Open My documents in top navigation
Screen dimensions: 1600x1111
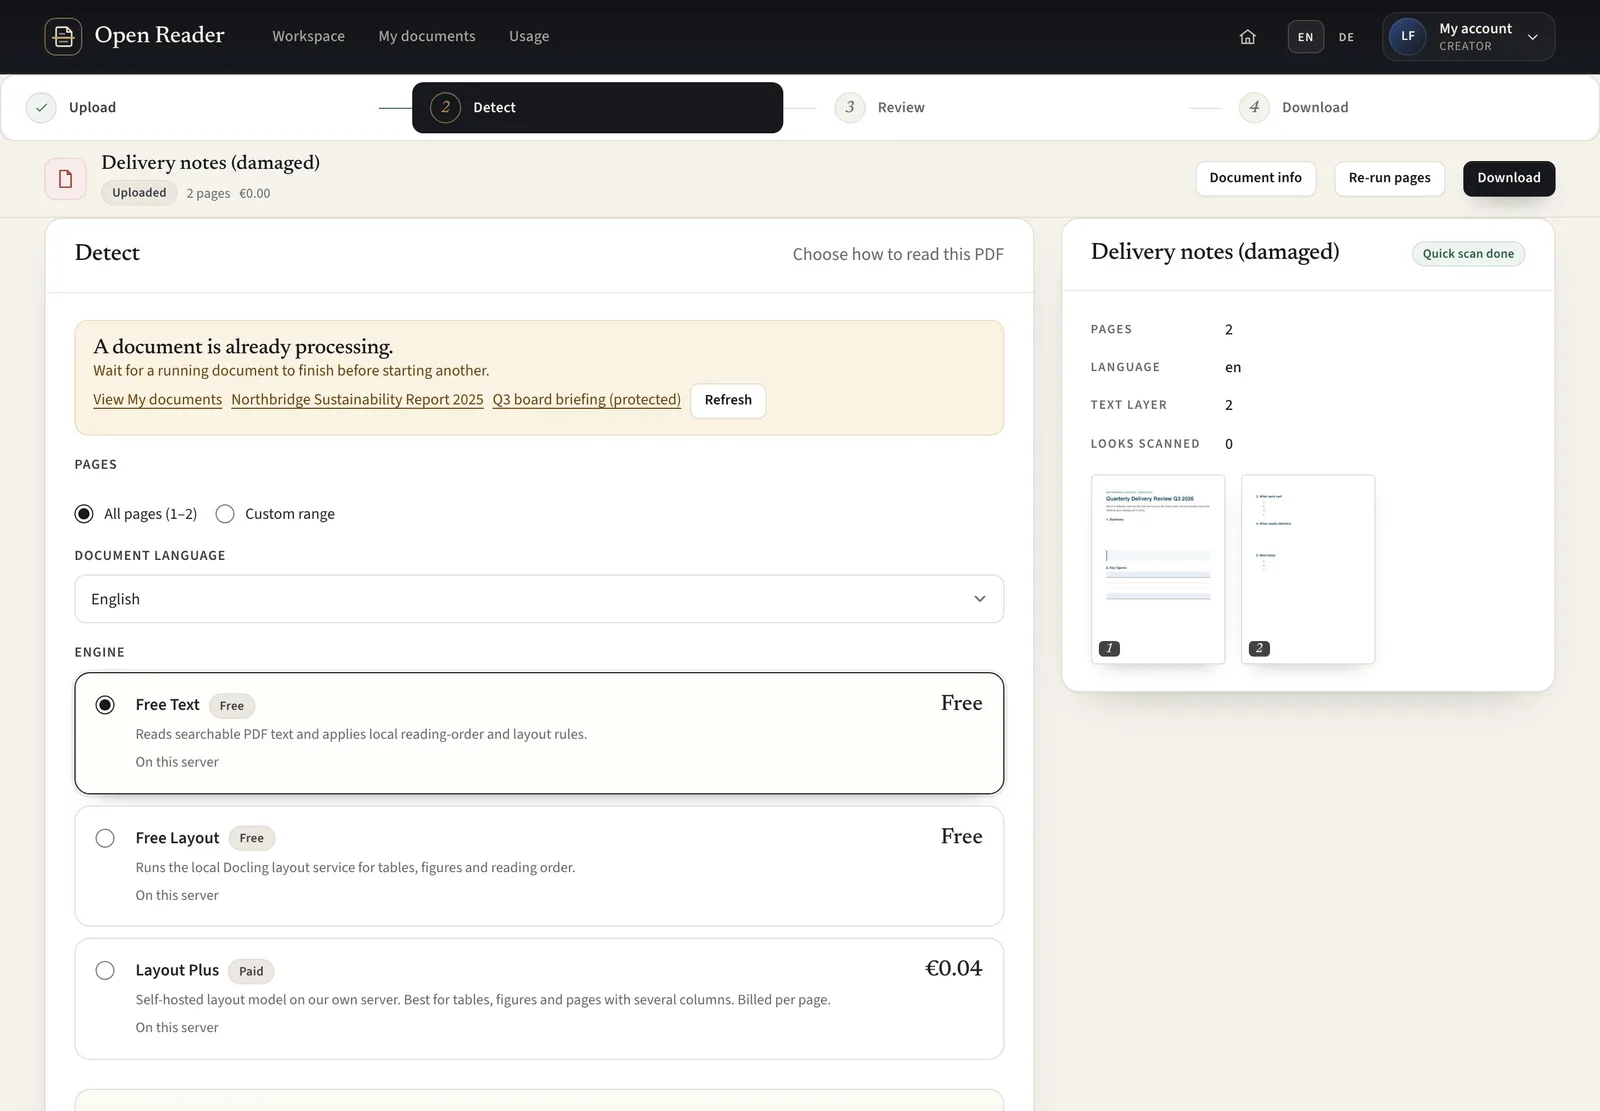pyautogui.click(x=427, y=36)
